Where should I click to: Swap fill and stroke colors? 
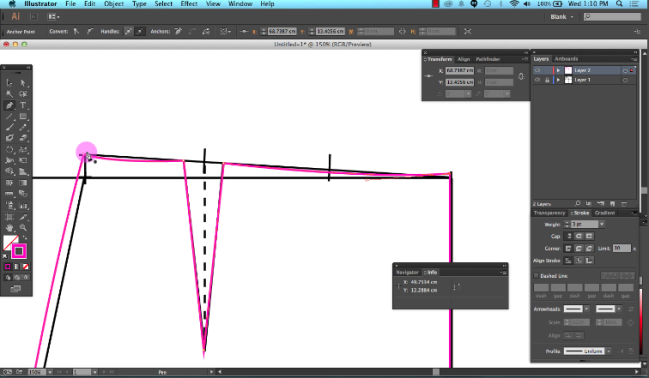click(x=25, y=238)
